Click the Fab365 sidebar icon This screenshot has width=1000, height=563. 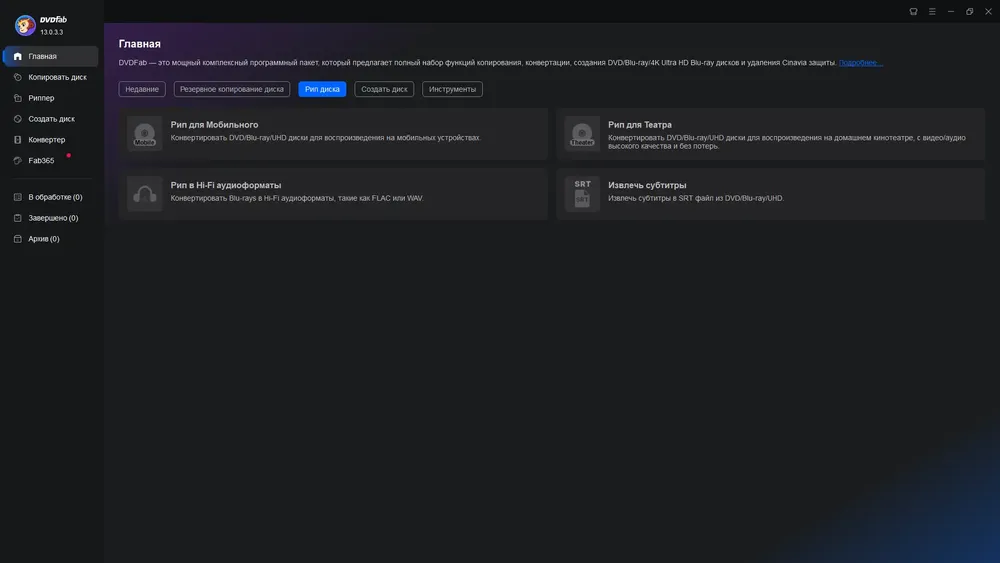(x=18, y=161)
